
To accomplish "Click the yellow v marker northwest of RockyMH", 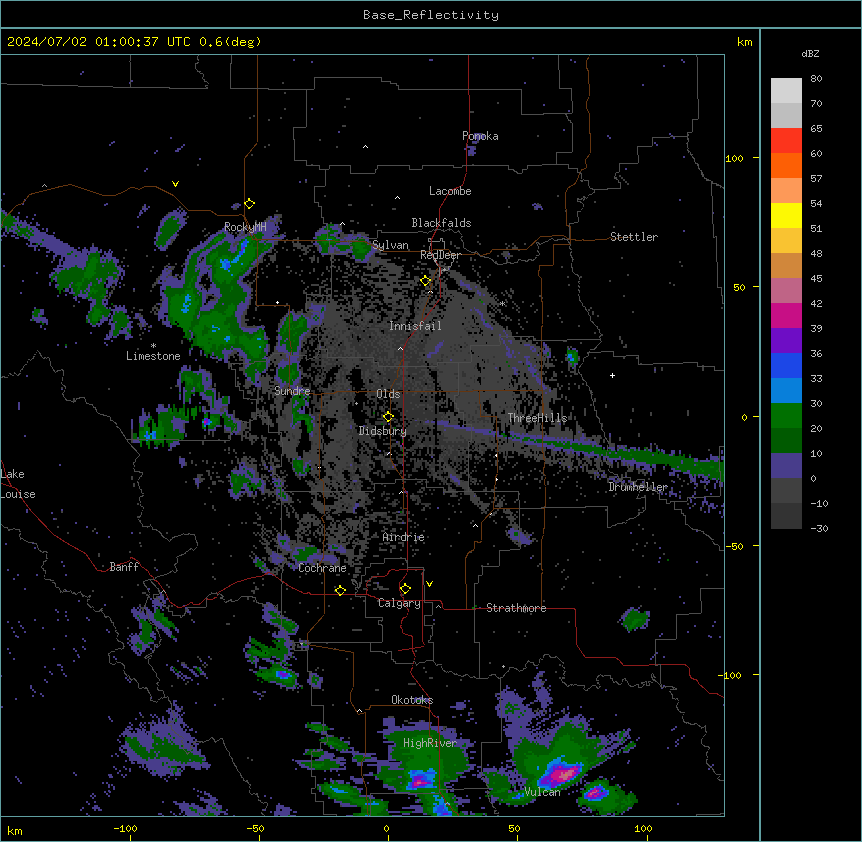I will point(175,184).
